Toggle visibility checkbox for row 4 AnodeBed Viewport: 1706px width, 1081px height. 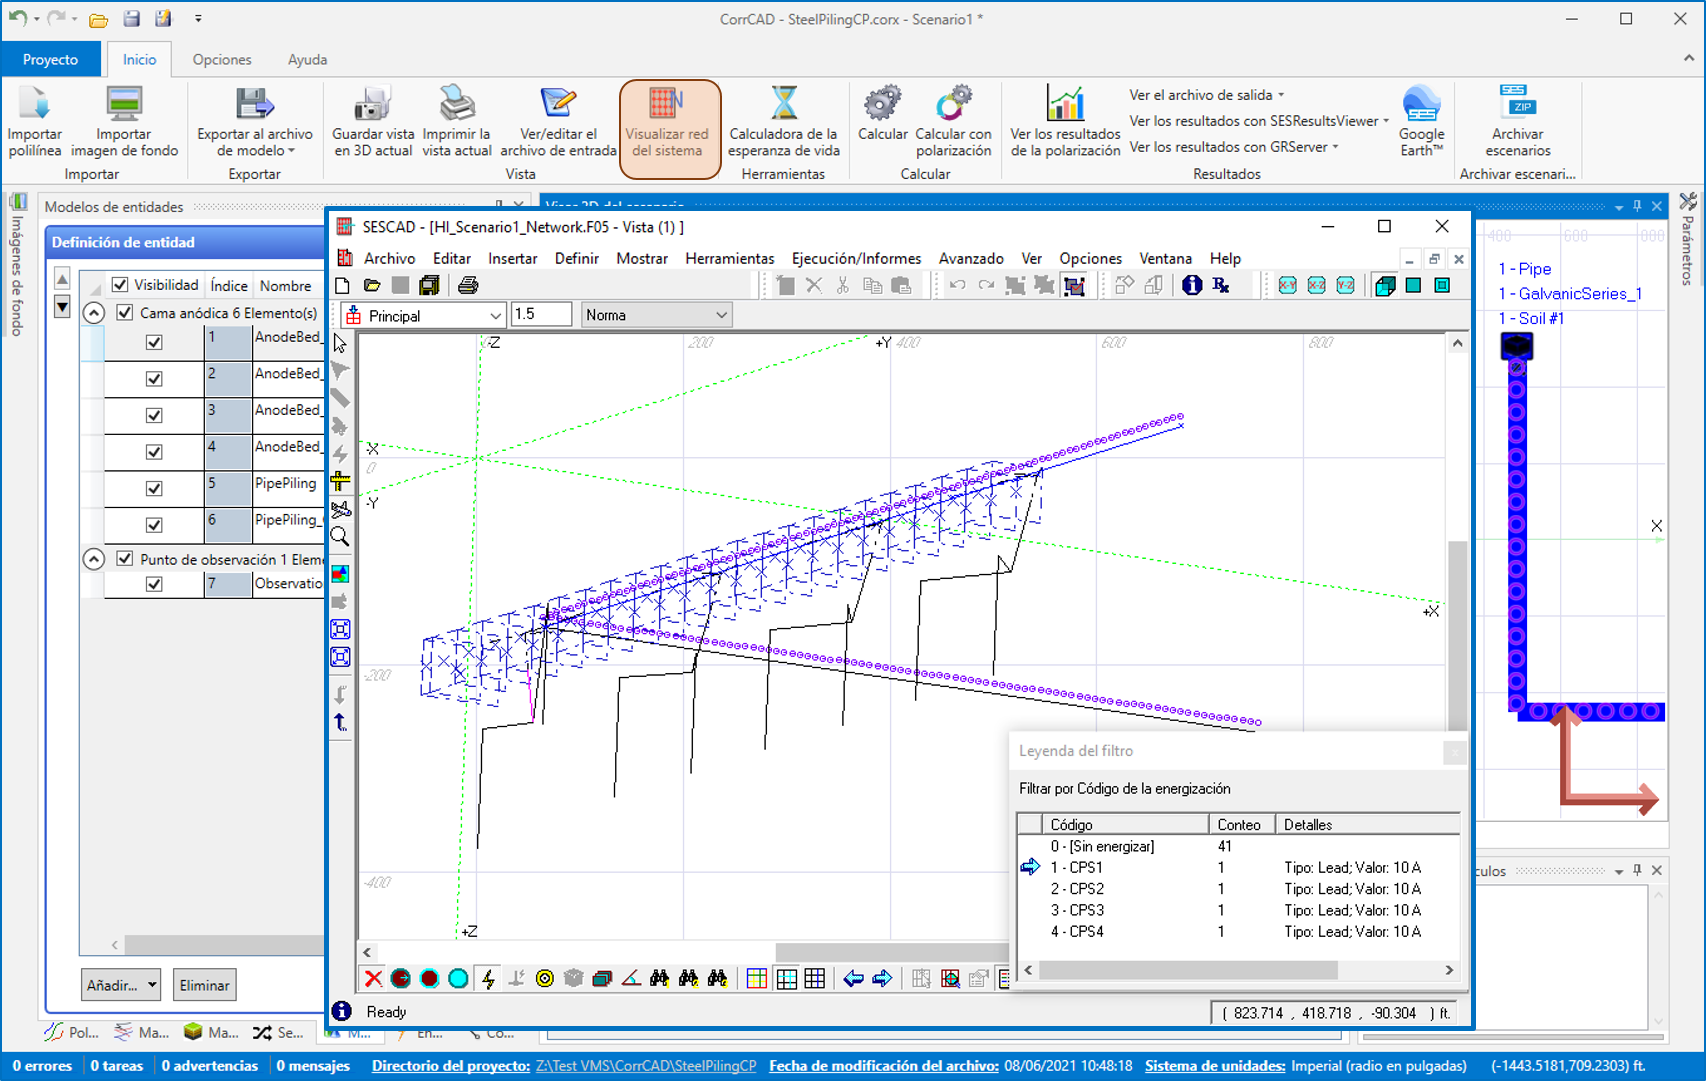pyautogui.click(x=154, y=452)
